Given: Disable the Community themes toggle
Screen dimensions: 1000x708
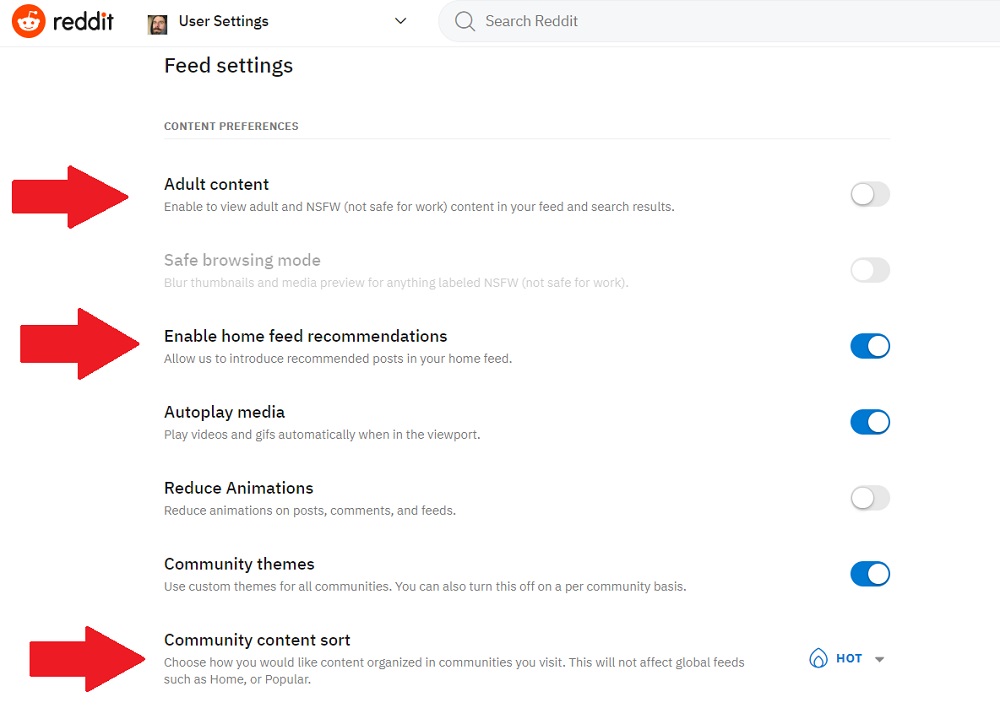Looking at the screenshot, I should coord(869,574).
